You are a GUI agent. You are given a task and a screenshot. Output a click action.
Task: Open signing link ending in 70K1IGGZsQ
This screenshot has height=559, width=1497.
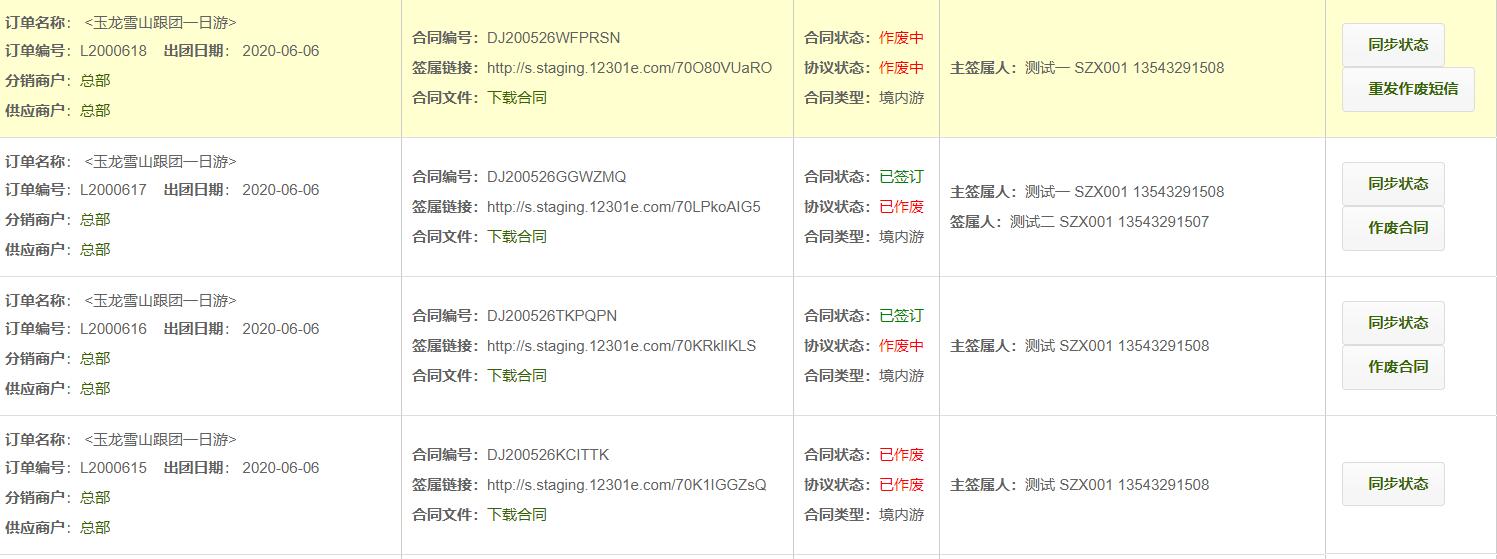click(x=626, y=485)
